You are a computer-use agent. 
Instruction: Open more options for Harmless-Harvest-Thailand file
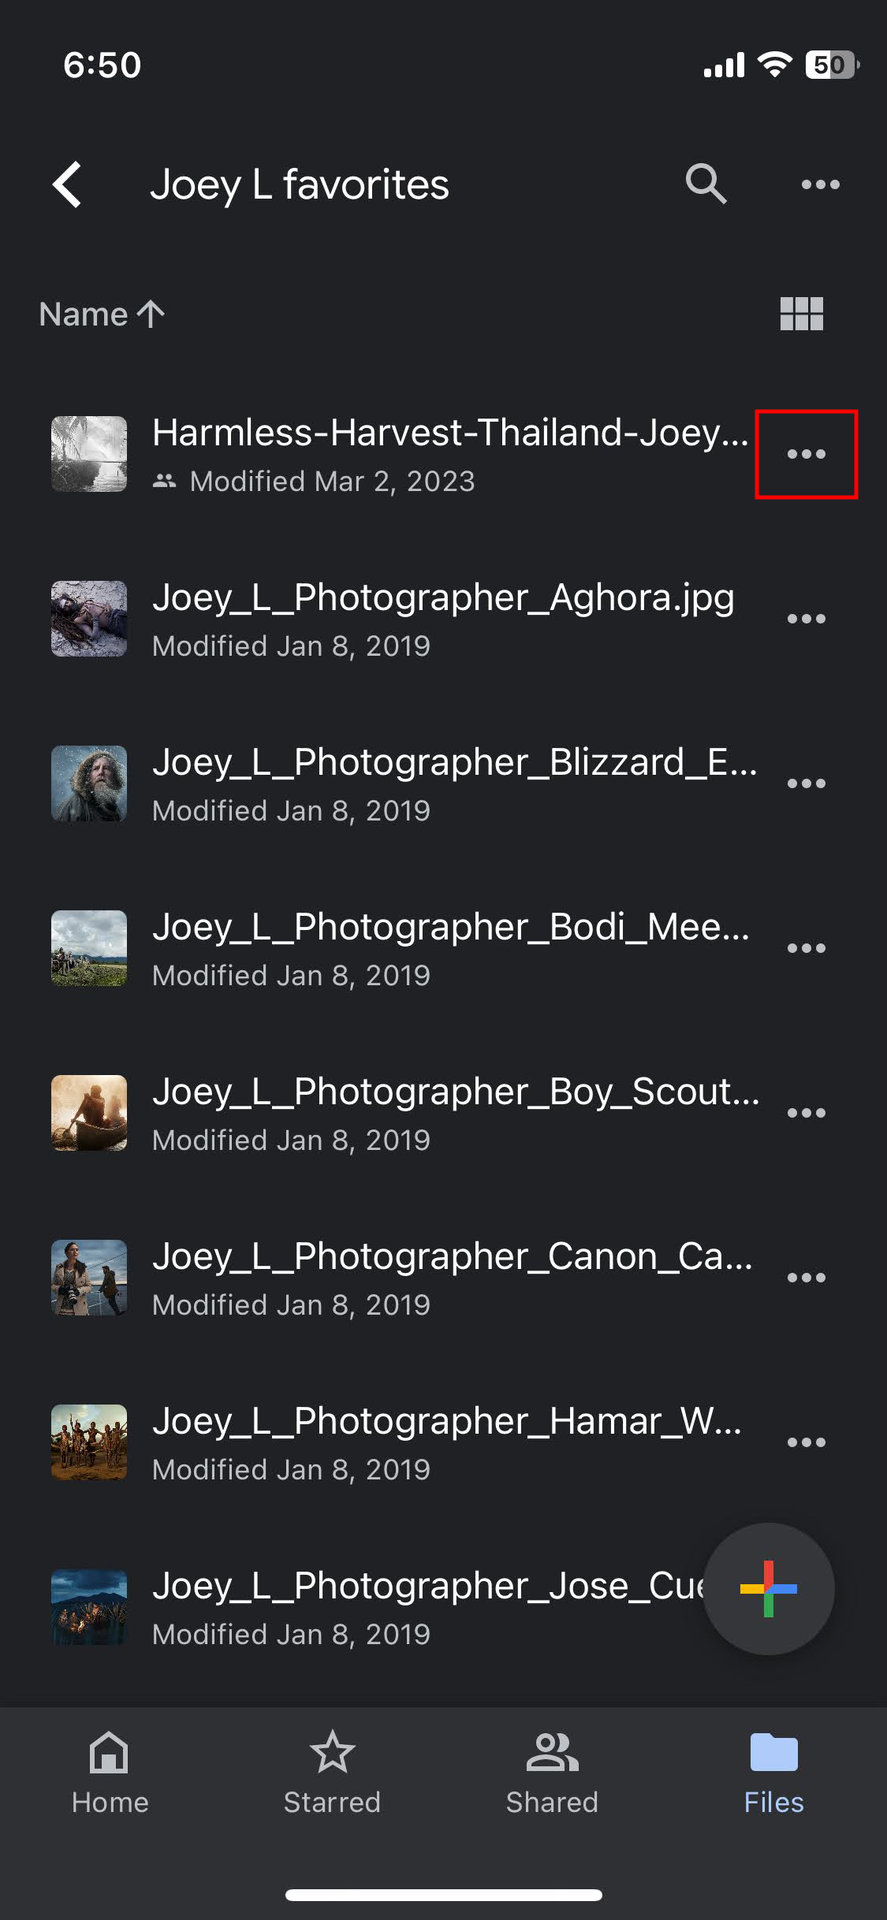pyautogui.click(x=806, y=454)
